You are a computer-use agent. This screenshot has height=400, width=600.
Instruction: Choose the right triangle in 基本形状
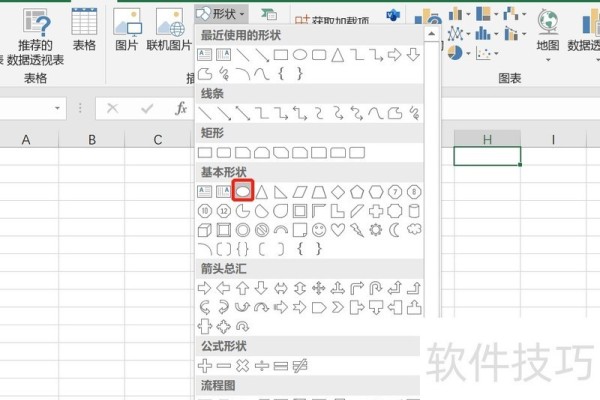(x=280, y=191)
